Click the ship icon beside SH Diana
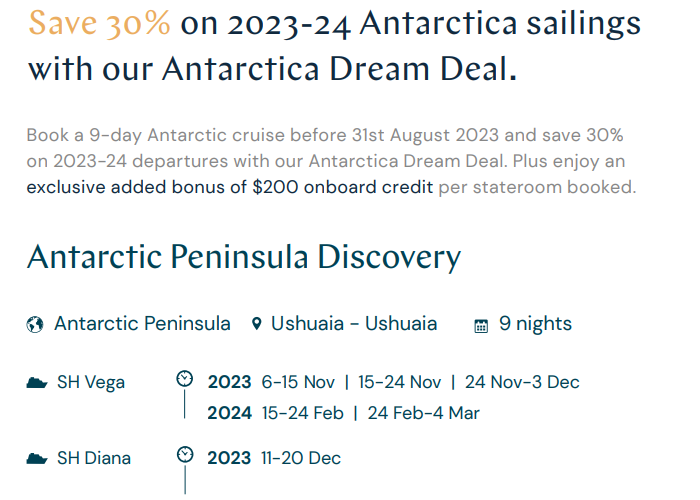700x500 pixels. (37, 458)
